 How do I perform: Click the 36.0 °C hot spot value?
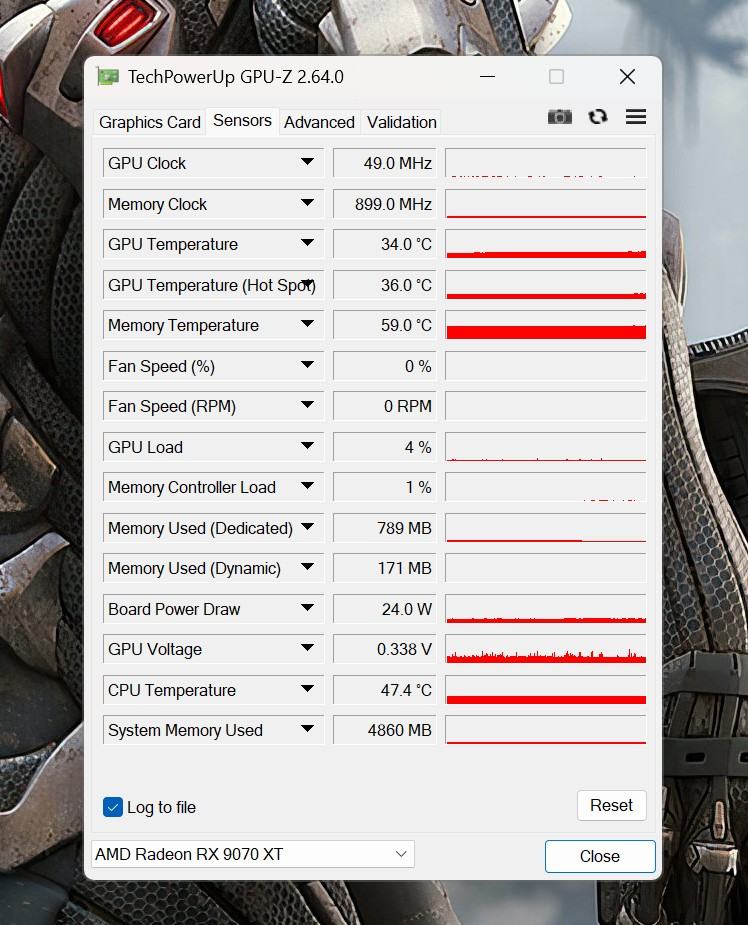(x=385, y=285)
